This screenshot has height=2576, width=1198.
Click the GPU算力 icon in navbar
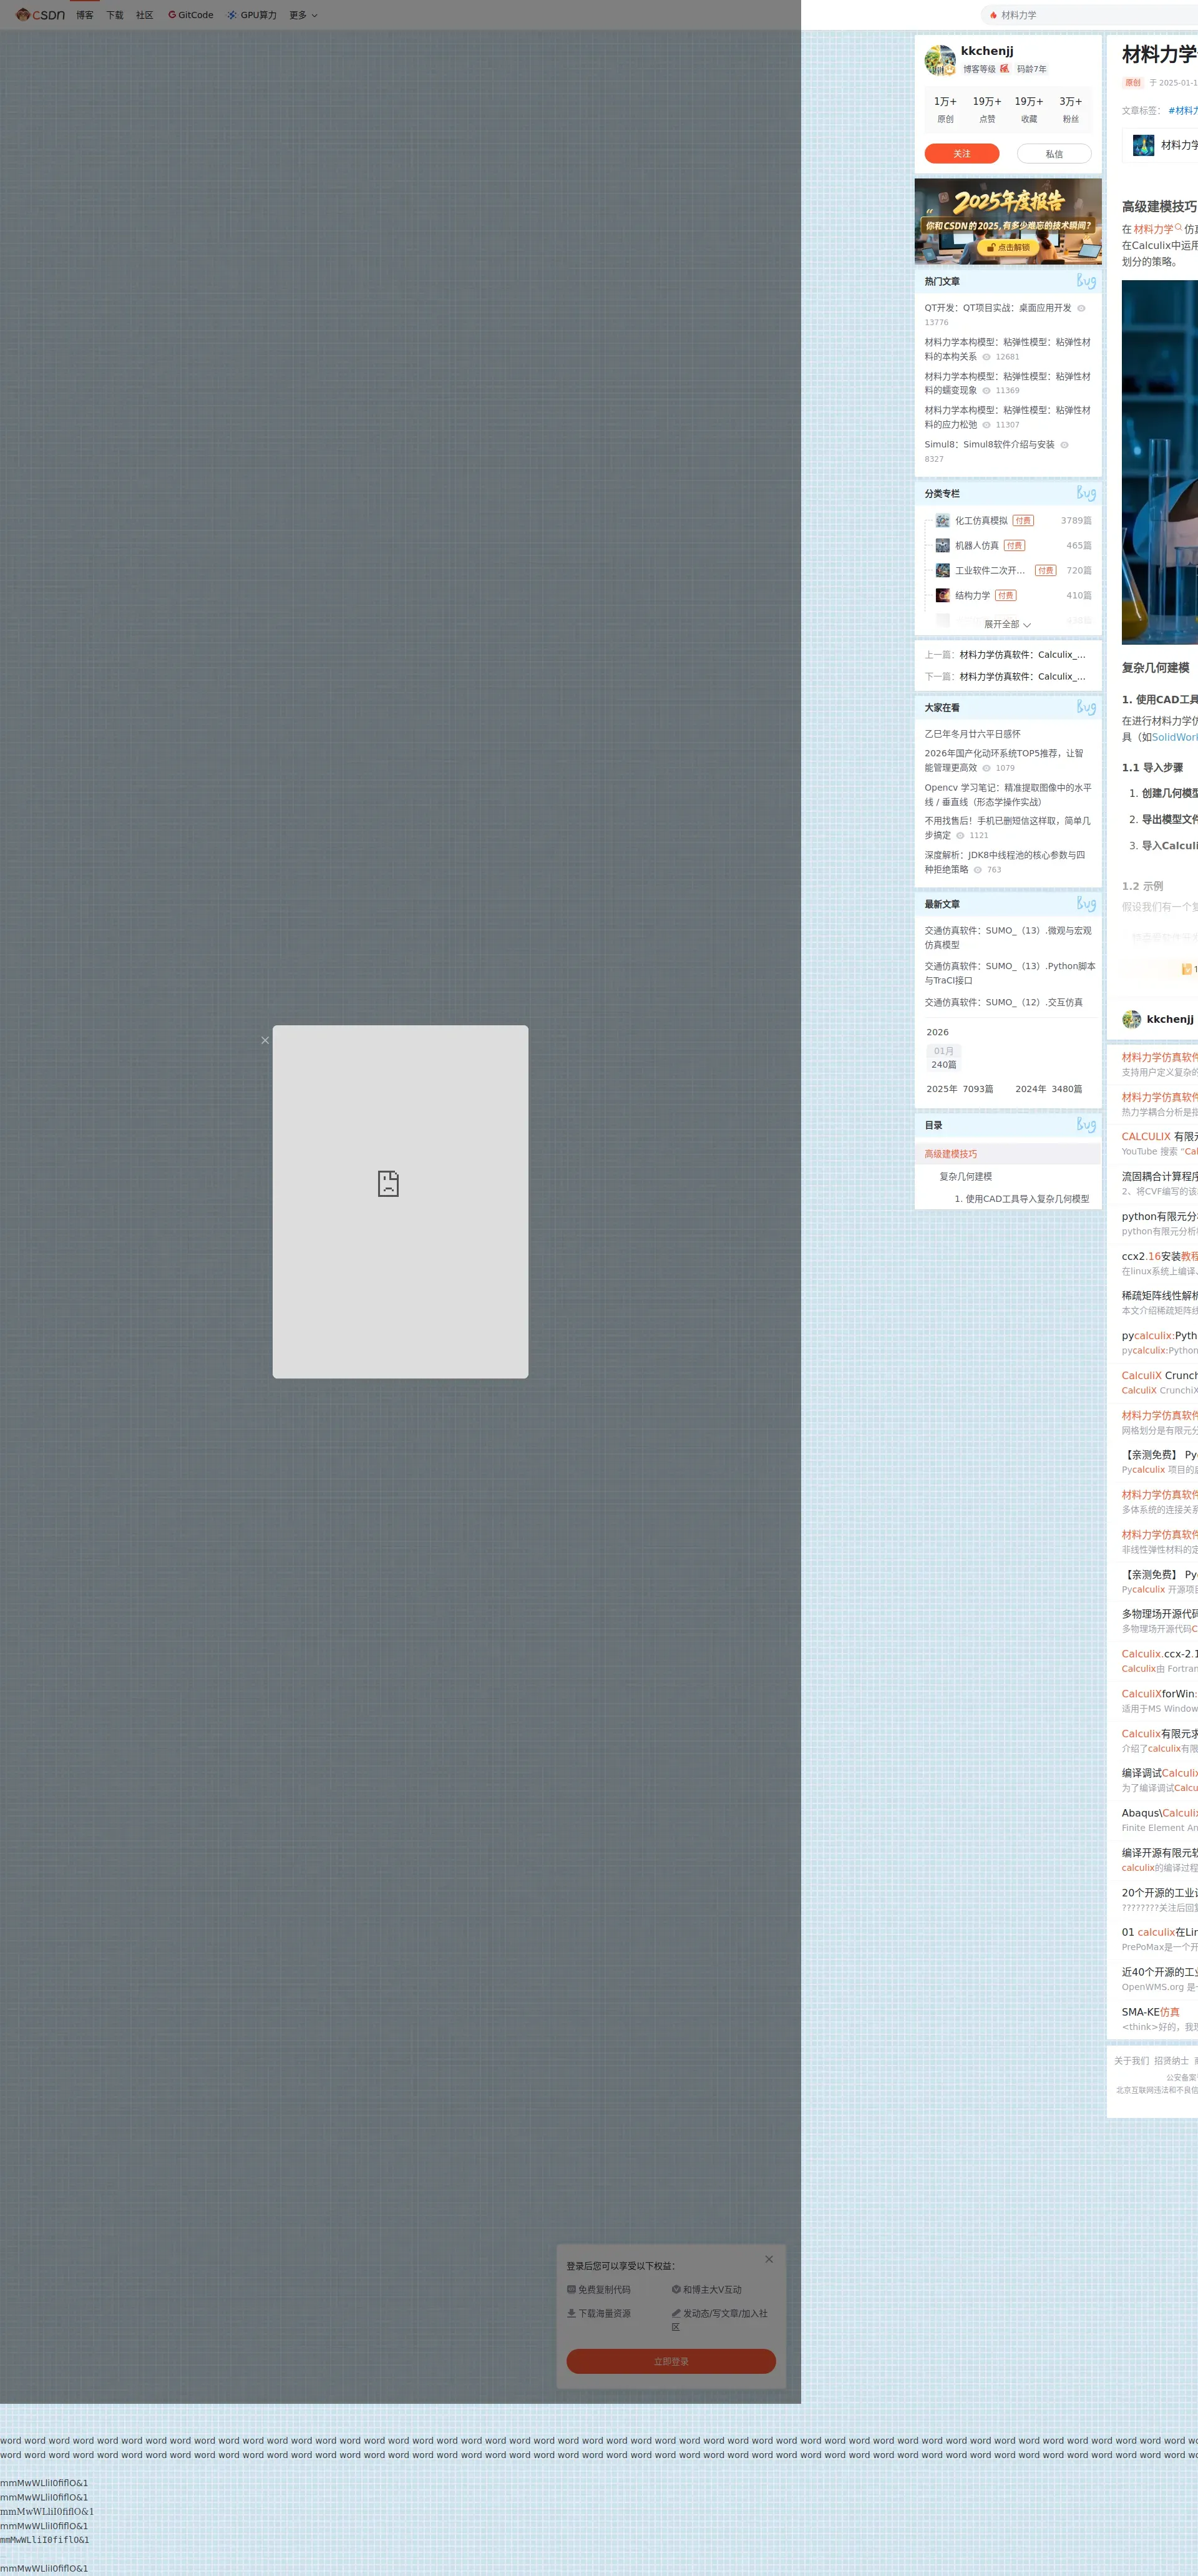tap(232, 15)
